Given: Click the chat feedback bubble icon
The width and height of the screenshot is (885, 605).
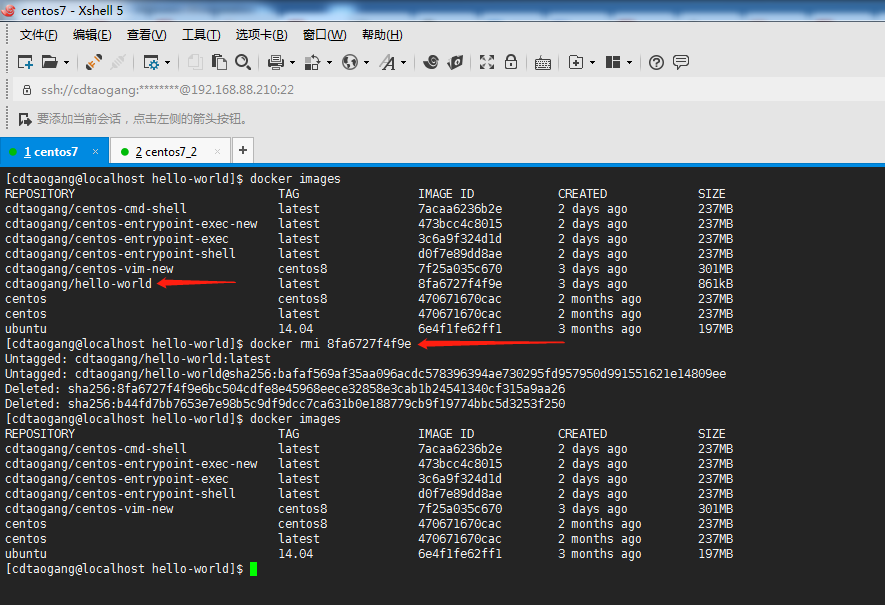Looking at the screenshot, I should point(681,62).
